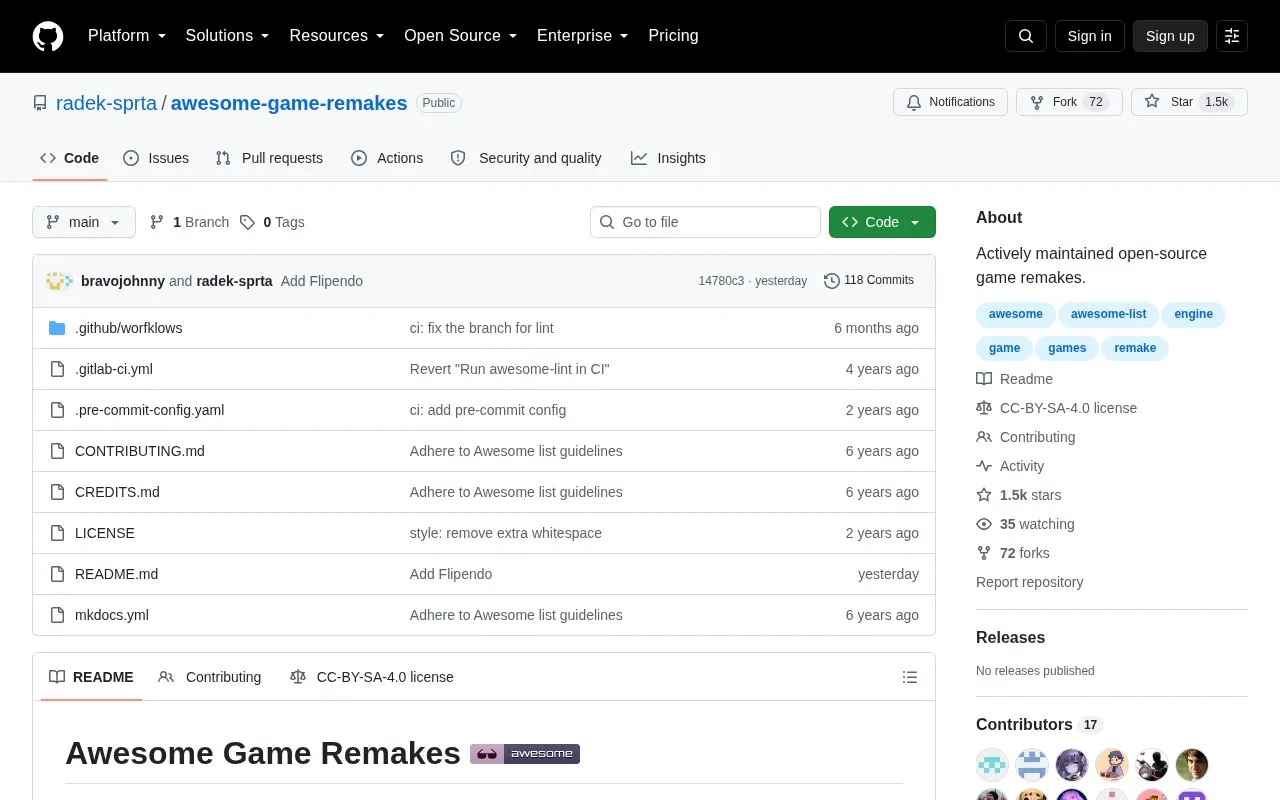Fork this repository
The height and width of the screenshot is (800, 1280).
[x=1069, y=102]
